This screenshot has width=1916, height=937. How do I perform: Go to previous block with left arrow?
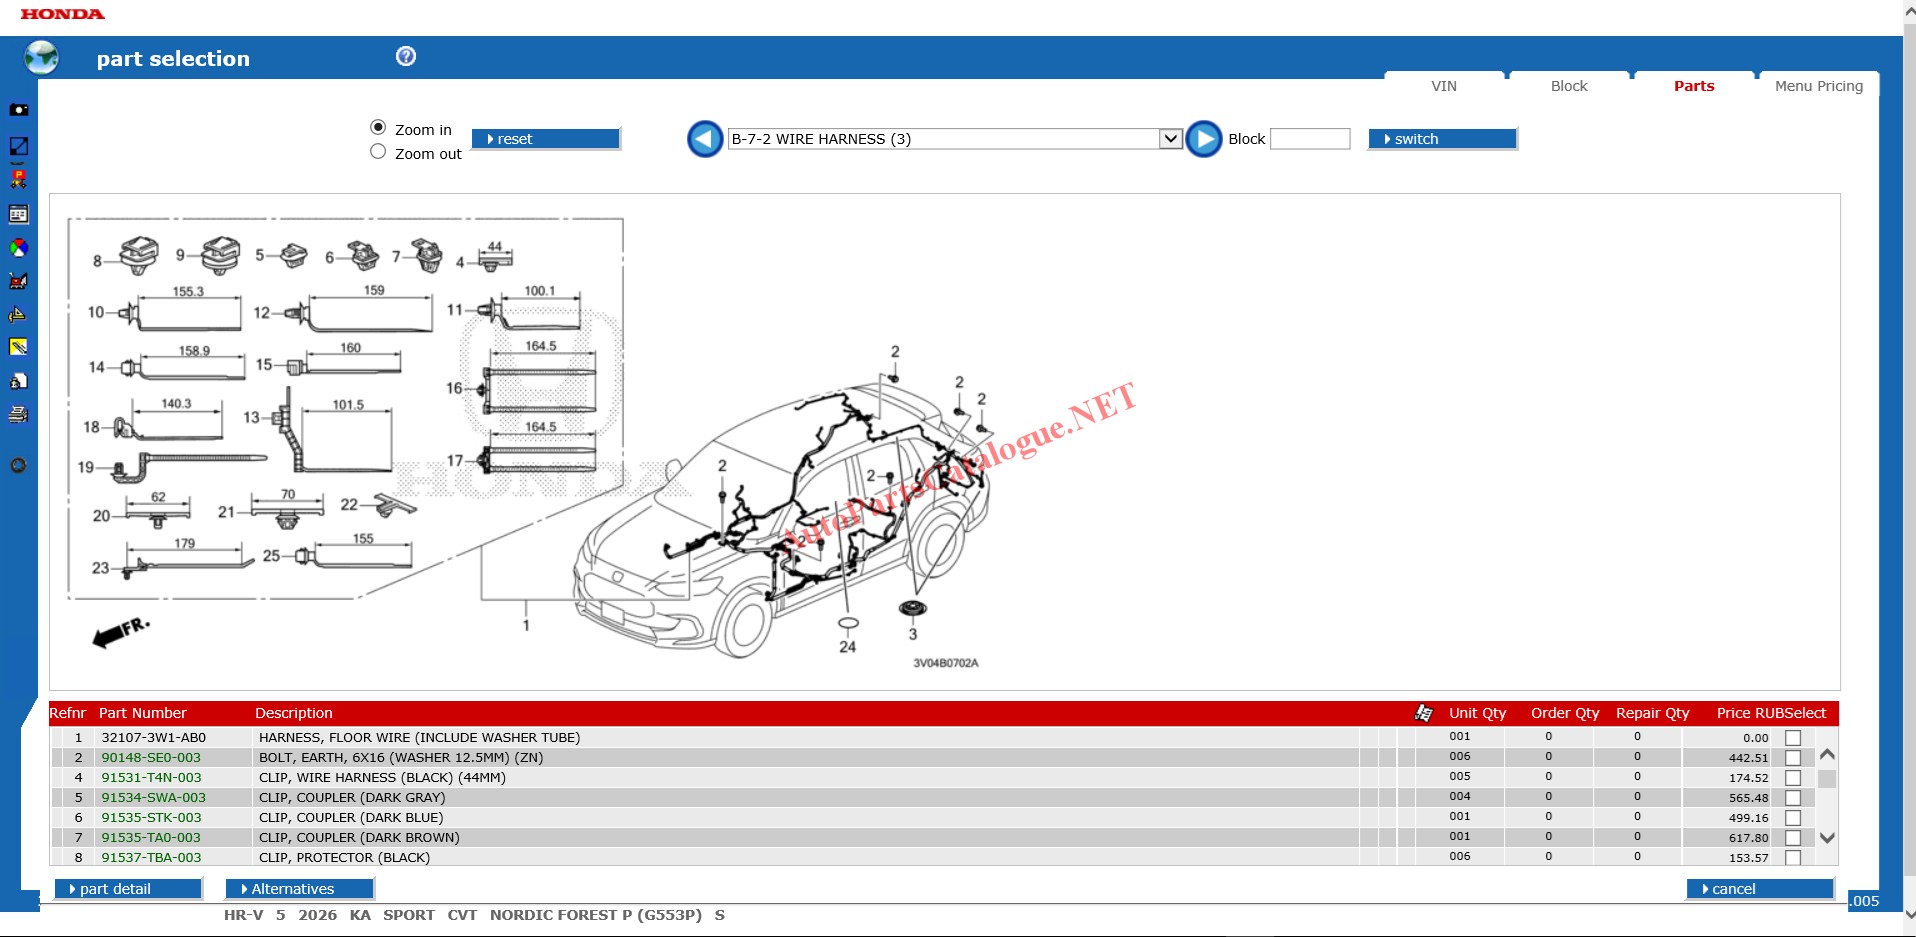[x=705, y=139]
